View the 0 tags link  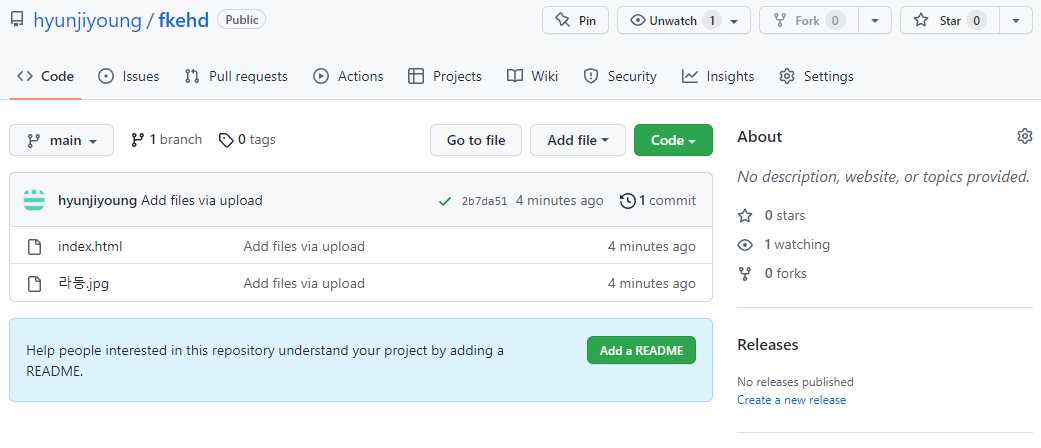coord(247,139)
